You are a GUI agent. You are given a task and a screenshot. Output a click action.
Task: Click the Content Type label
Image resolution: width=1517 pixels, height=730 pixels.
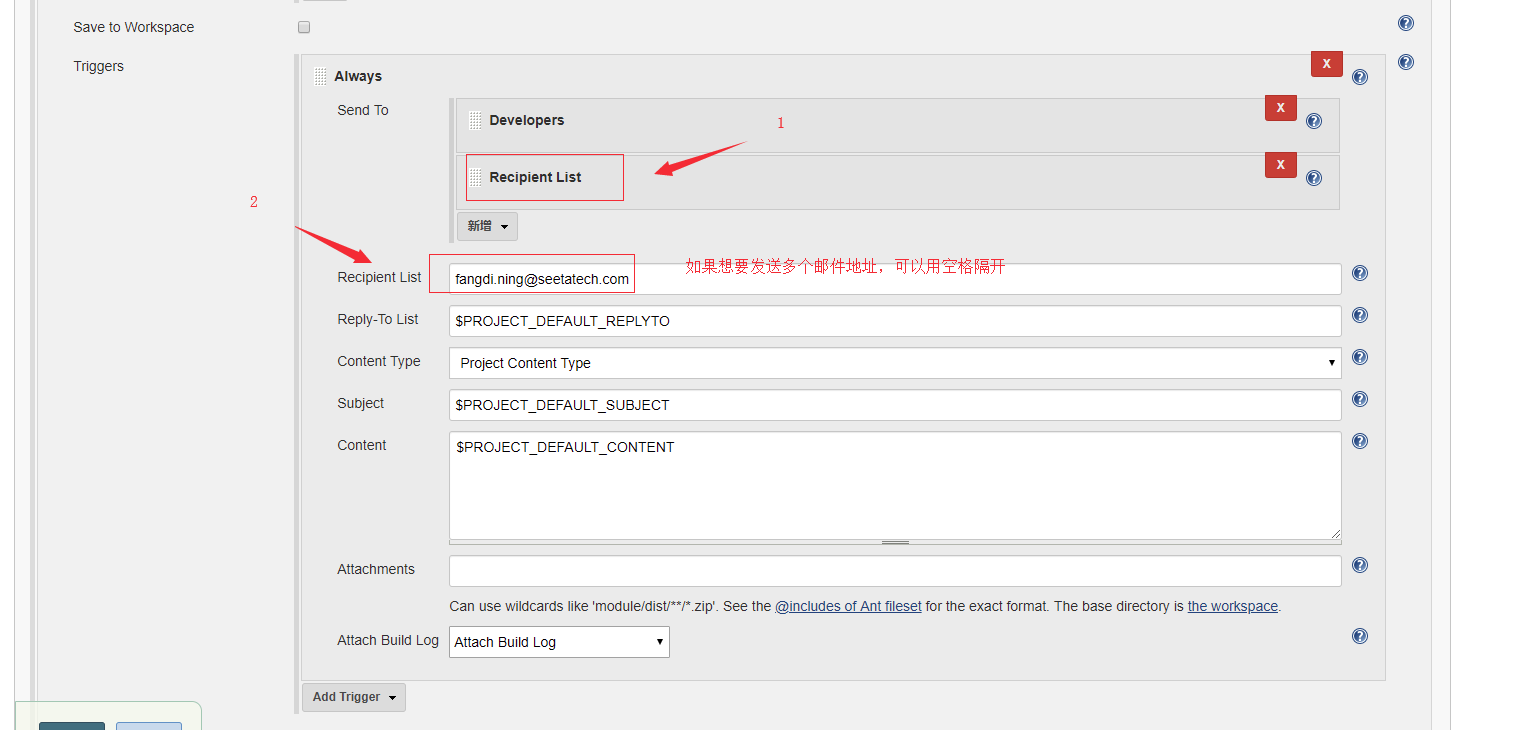pyautogui.click(x=379, y=361)
